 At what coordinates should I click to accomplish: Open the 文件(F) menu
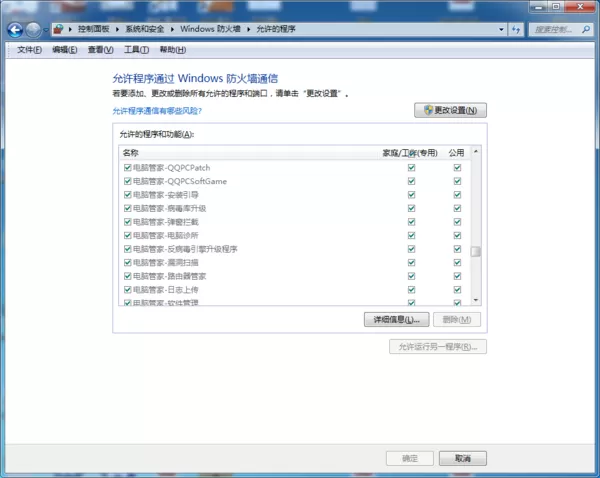[x=29, y=50]
